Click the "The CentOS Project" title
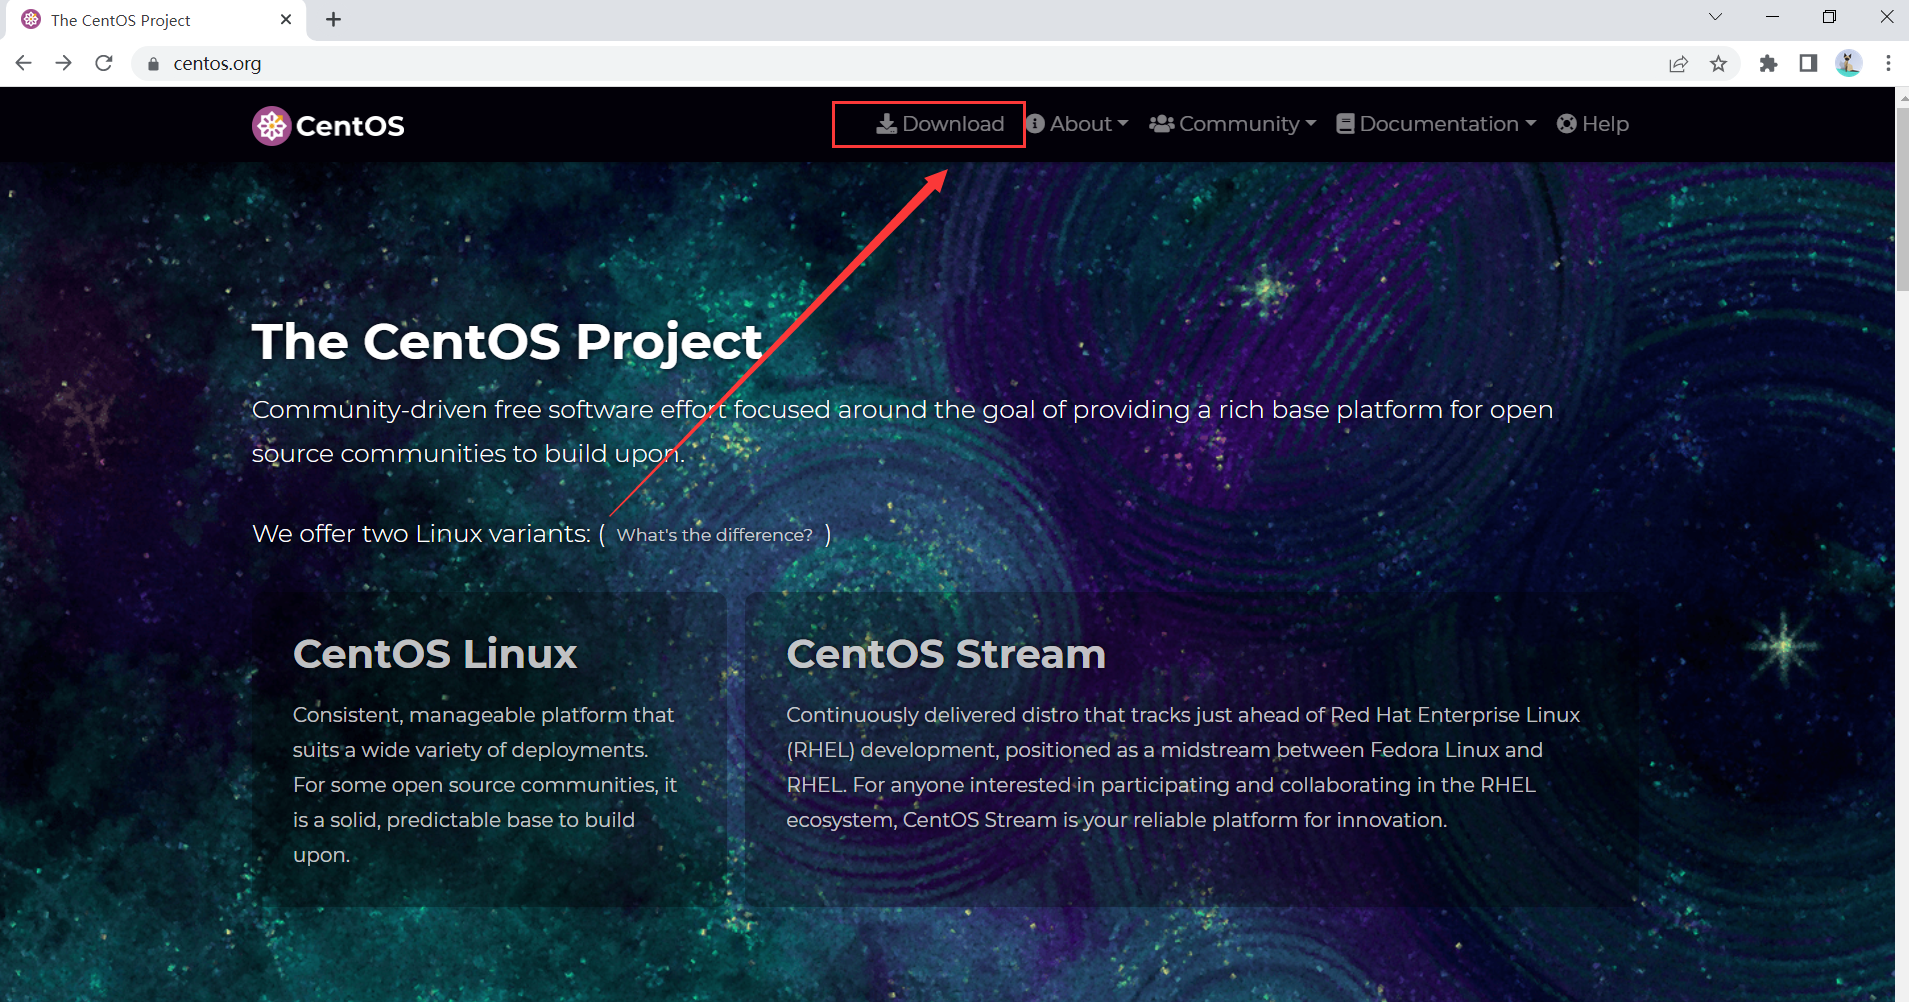Image resolution: width=1909 pixels, height=1002 pixels. (507, 342)
